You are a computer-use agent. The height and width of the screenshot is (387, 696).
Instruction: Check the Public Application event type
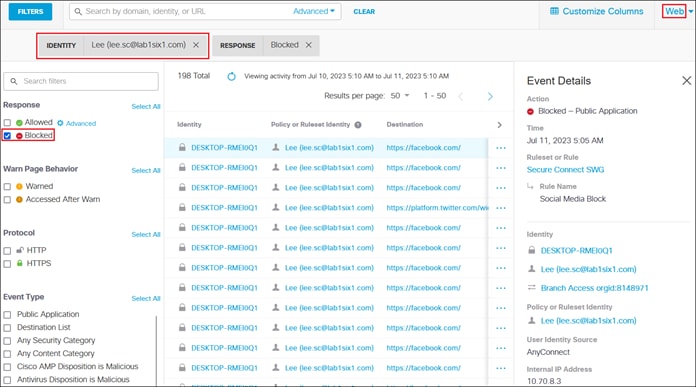tap(7, 315)
